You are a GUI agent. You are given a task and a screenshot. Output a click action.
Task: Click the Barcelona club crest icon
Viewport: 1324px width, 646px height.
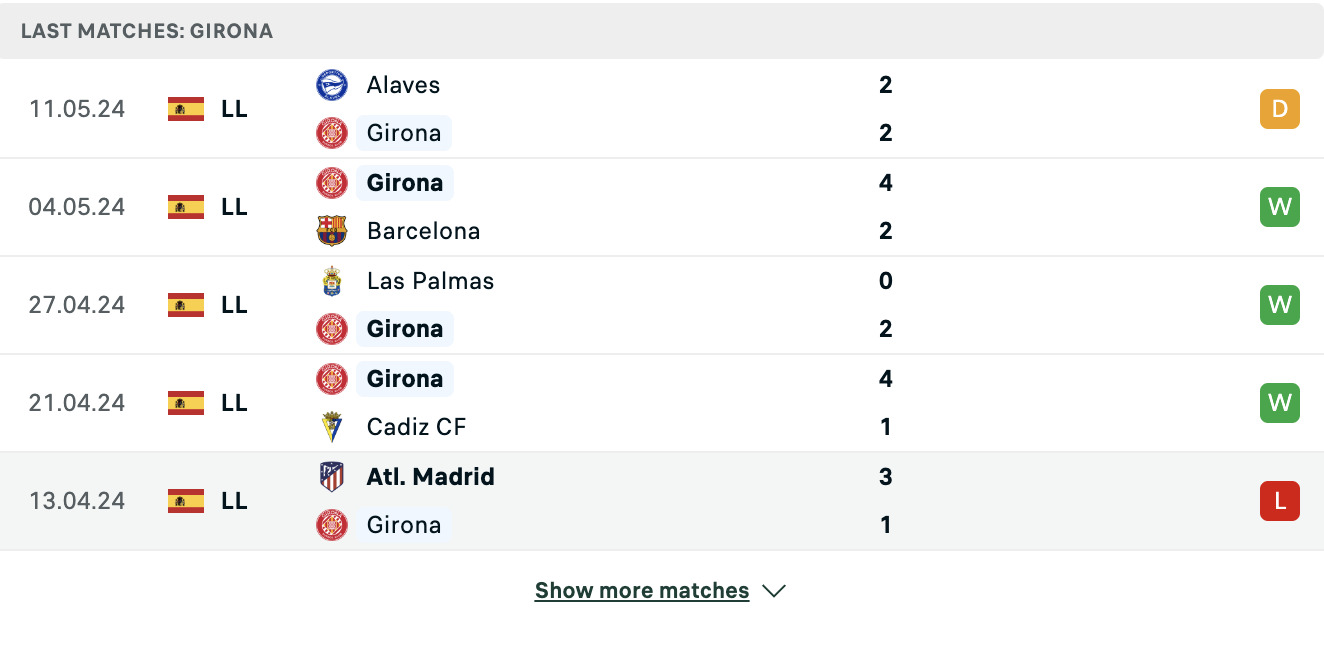[332, 231]
